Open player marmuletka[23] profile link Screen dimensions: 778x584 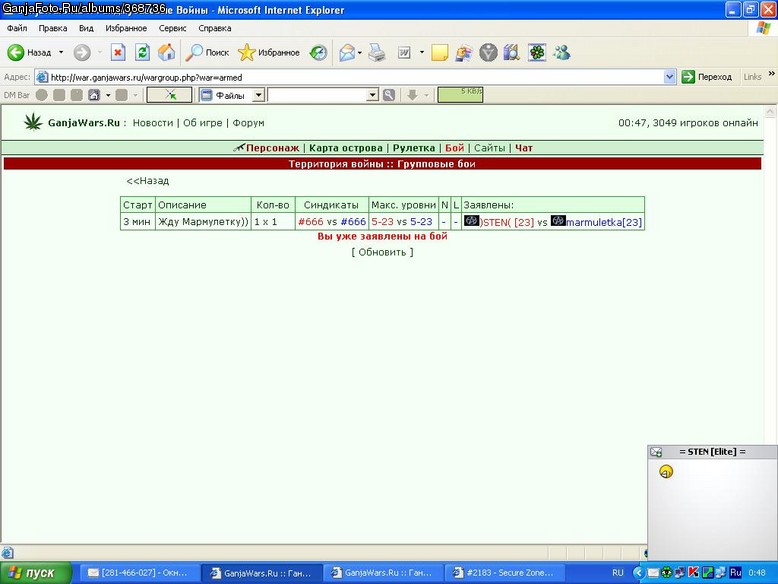(x=604, y=222)
